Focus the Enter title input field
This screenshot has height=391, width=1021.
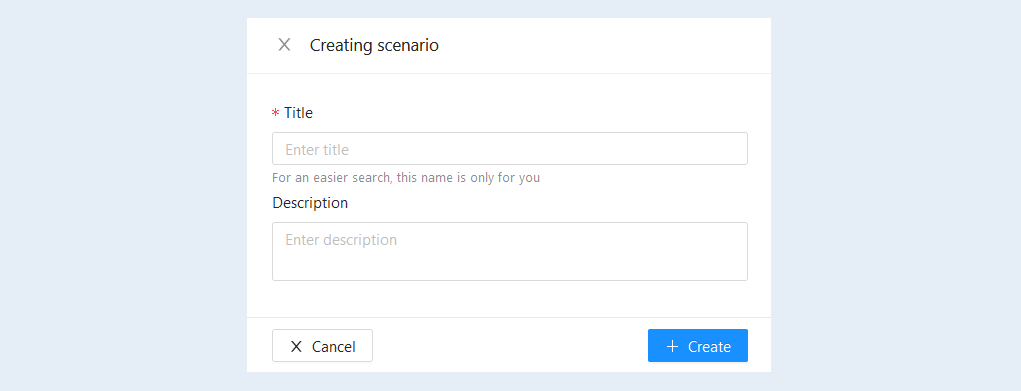point(509,149)
